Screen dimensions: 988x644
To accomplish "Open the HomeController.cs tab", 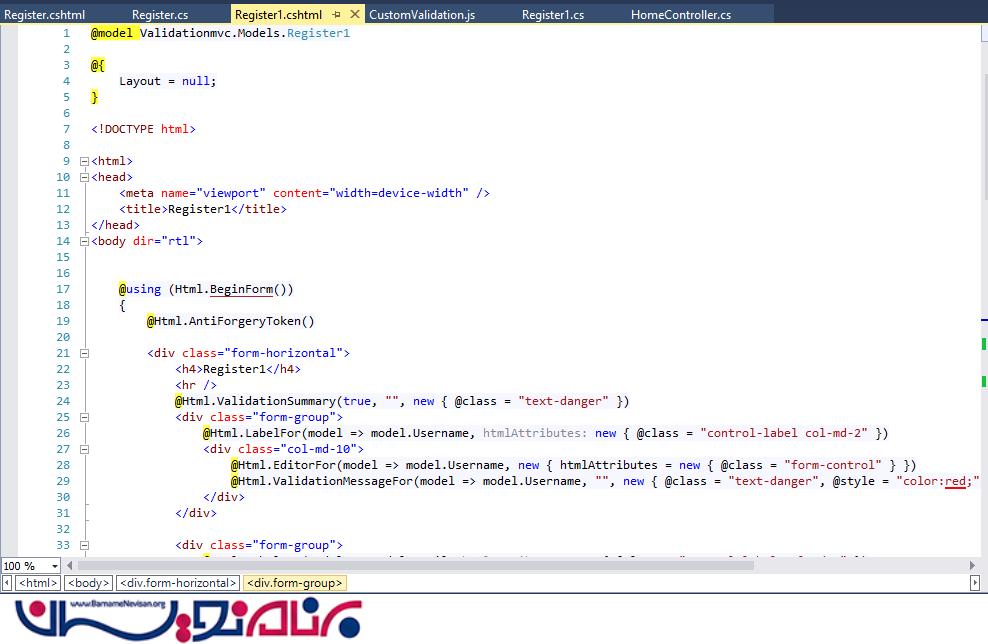I will (680, 15).
